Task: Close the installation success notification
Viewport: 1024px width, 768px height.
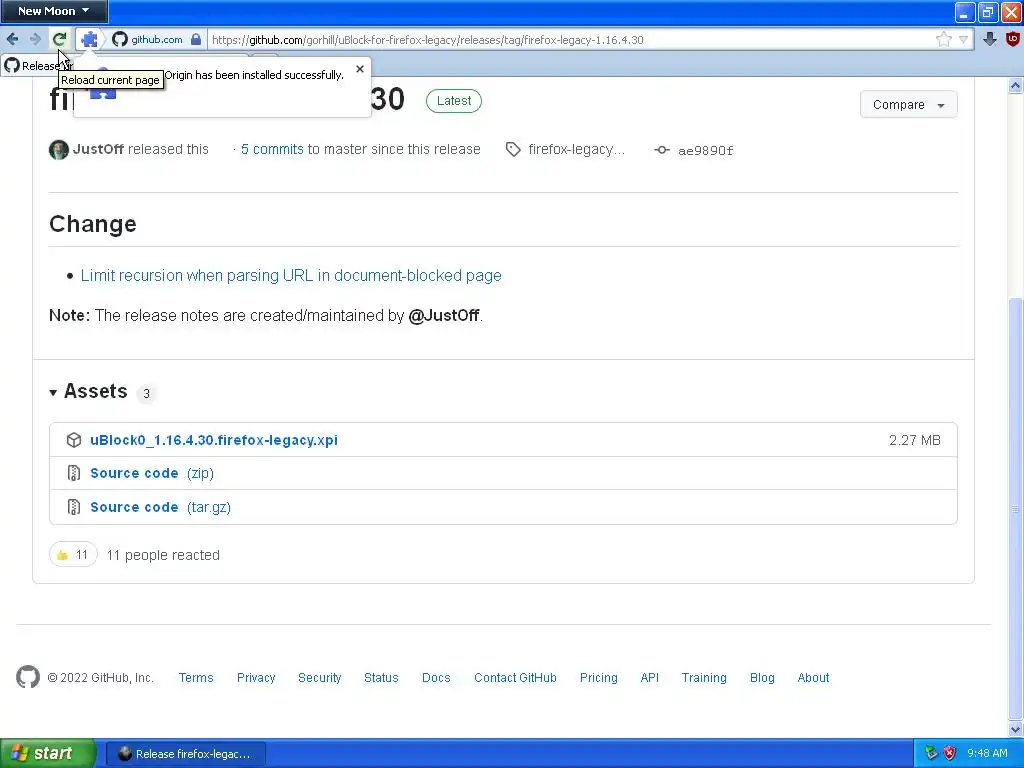Action: 360,69
